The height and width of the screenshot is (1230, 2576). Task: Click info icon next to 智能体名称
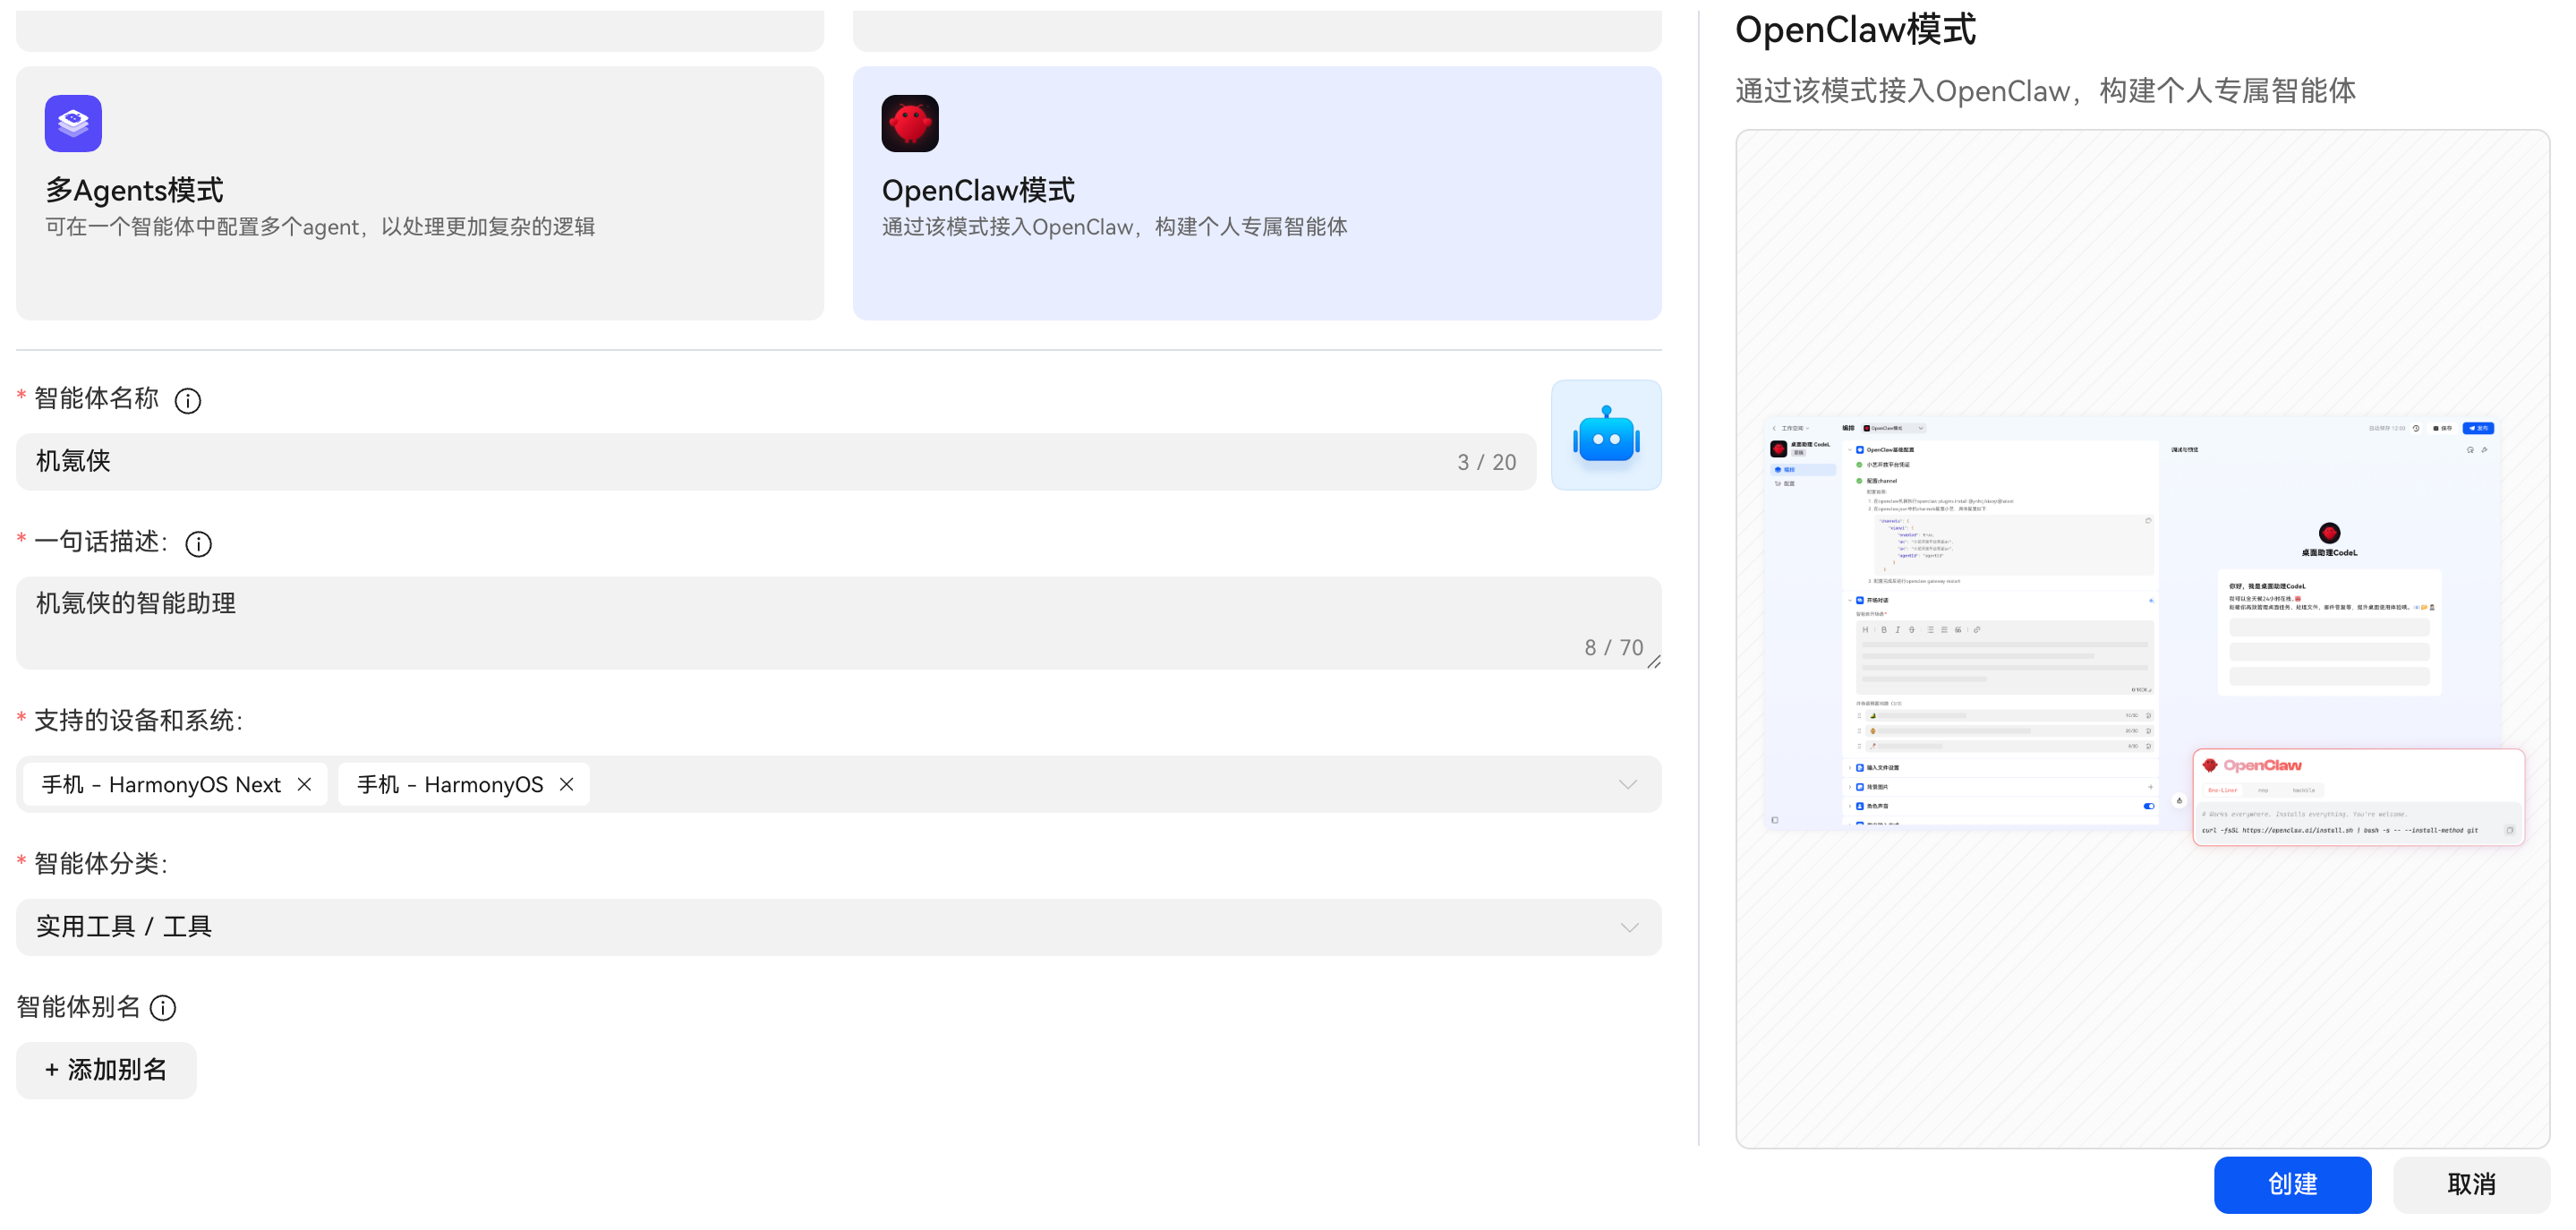point(187,401)
